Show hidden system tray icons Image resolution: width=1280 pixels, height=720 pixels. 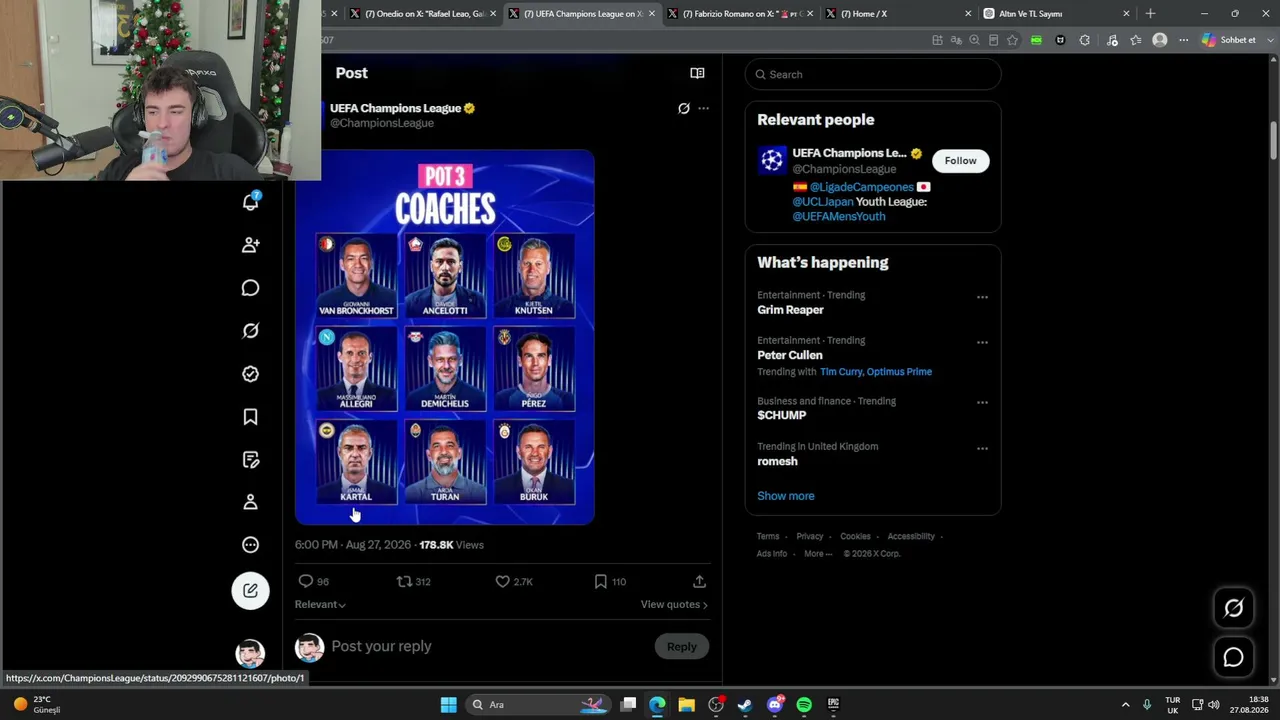coord(1125,705)
